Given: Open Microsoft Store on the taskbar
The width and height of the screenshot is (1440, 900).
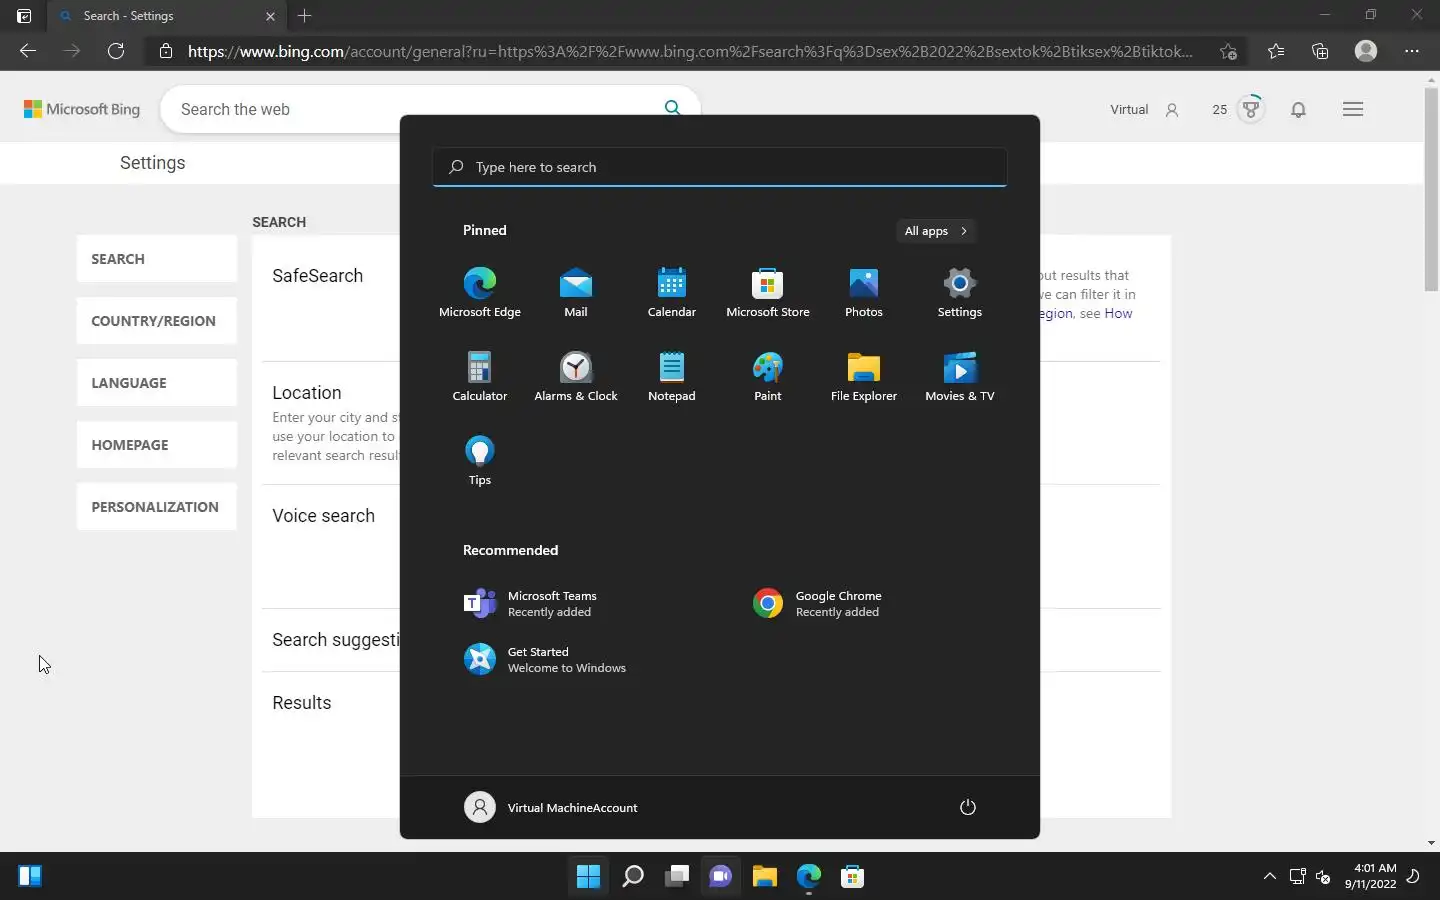Looking at the screenshot, I should click(853, 877).
